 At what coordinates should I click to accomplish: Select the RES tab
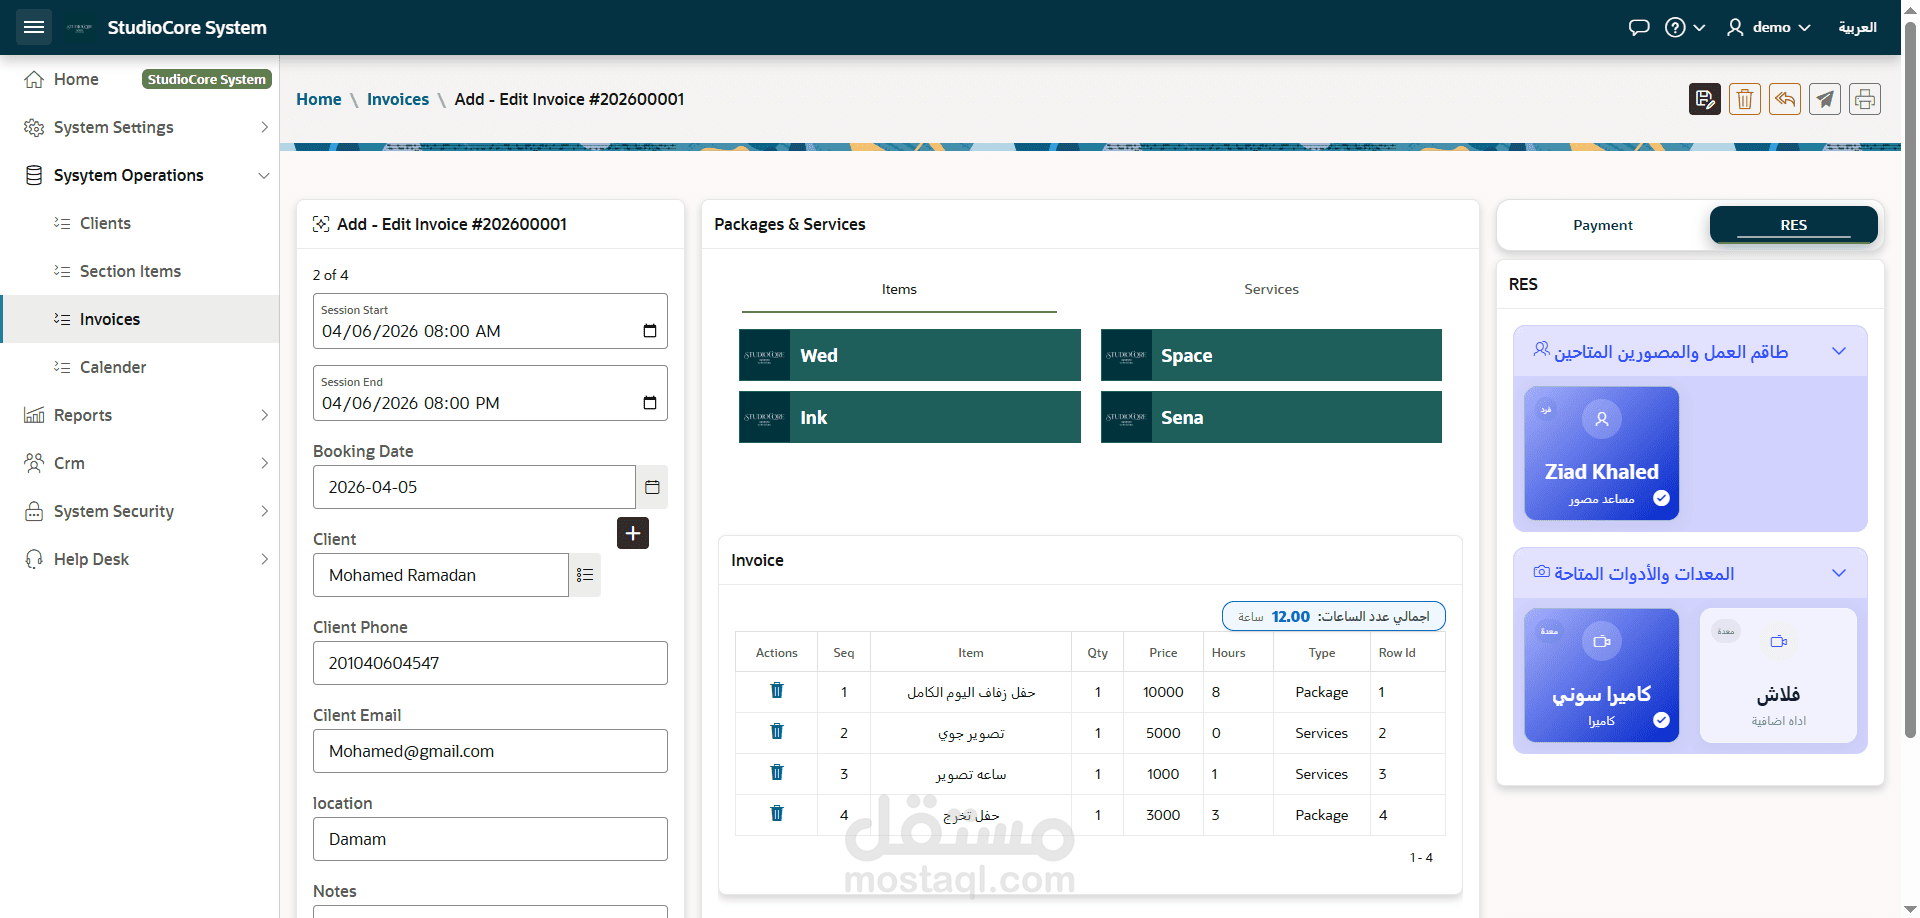click(1794, 225)
